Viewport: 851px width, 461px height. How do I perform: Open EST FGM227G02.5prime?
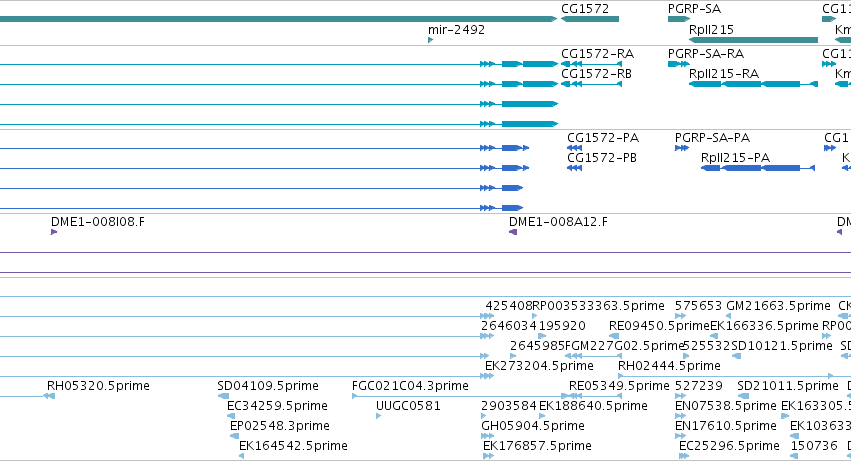pos(624,346)
